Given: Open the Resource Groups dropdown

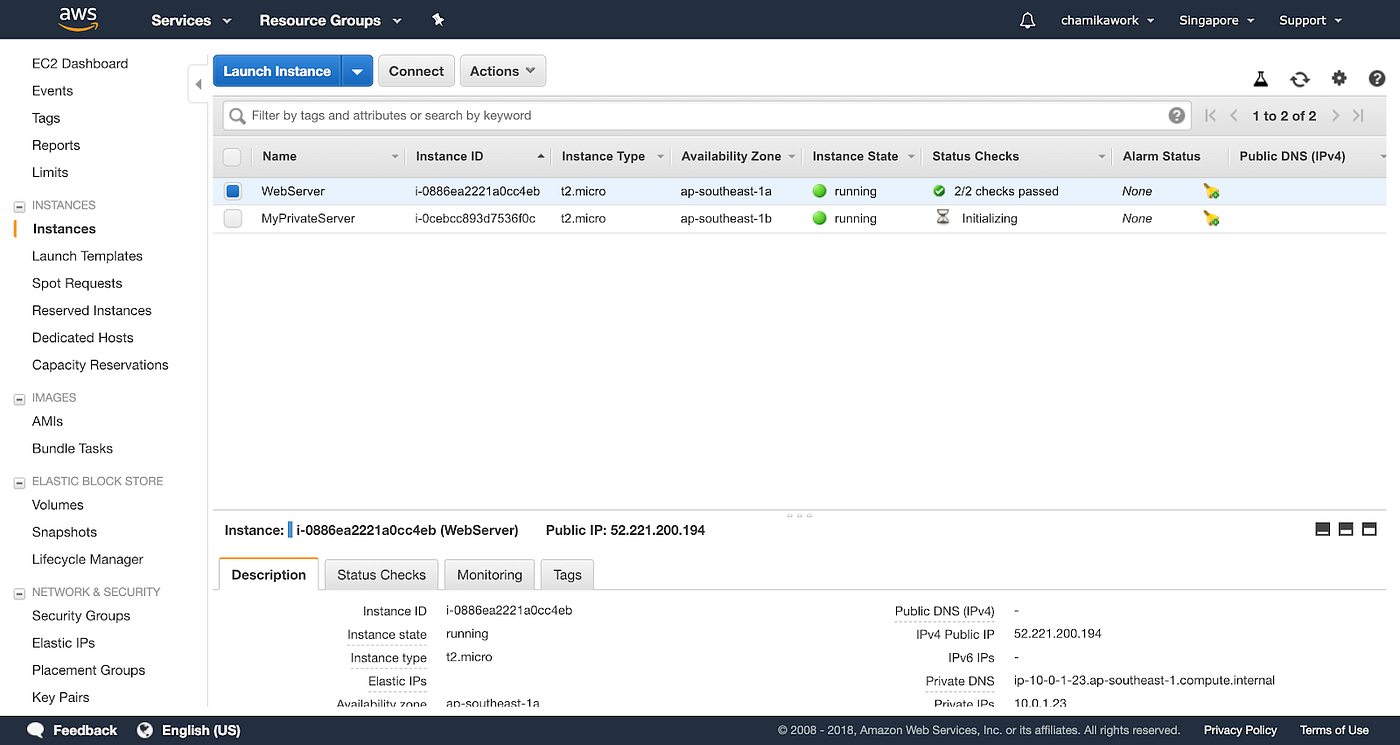Looking at the screenshot, I should 330,20.
